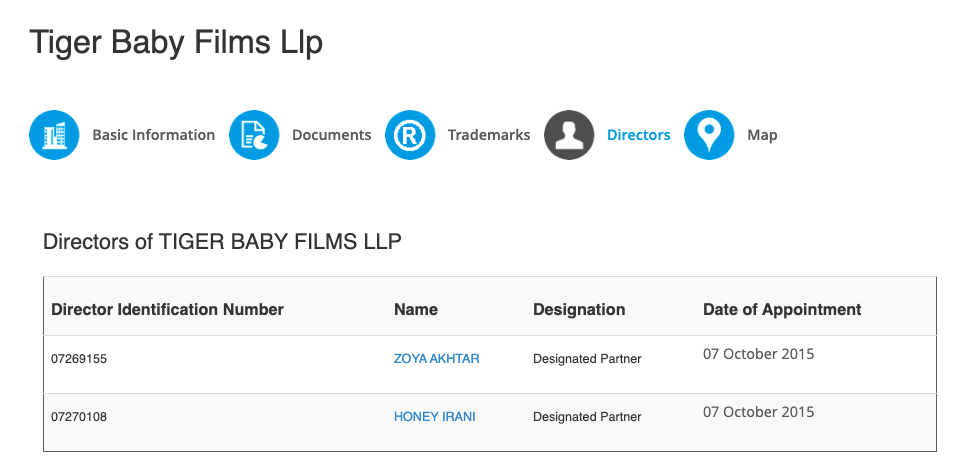This screenshot has height=474, width=975.
Task: Open HONEY IRANI director profile link
Action: point(435,417)
